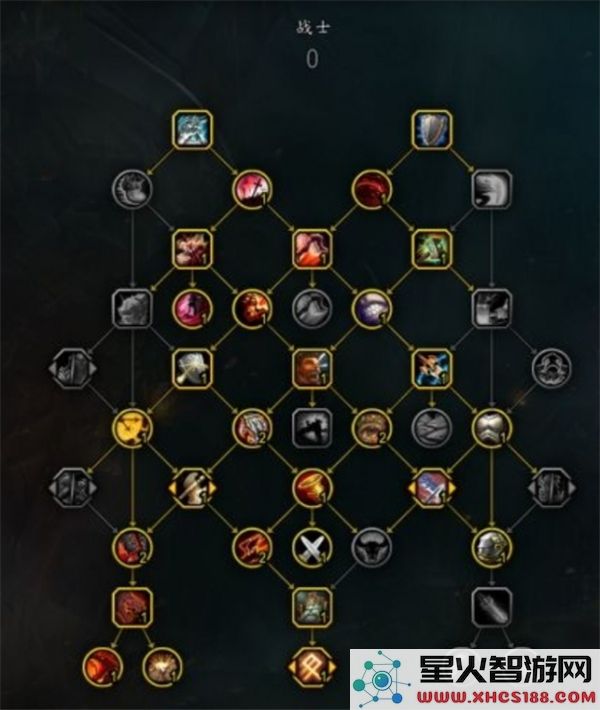
Task: Choose the golden rune talent at the bottom
Action: click(312, 667)
